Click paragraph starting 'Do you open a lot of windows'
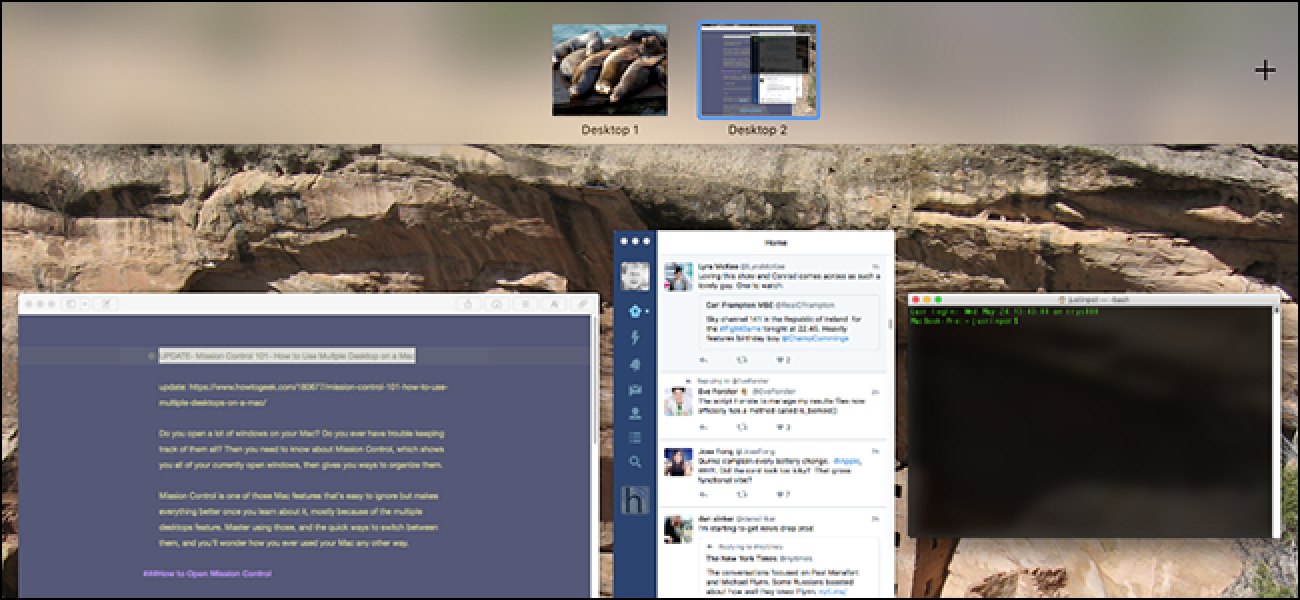 tap(300, 450)
